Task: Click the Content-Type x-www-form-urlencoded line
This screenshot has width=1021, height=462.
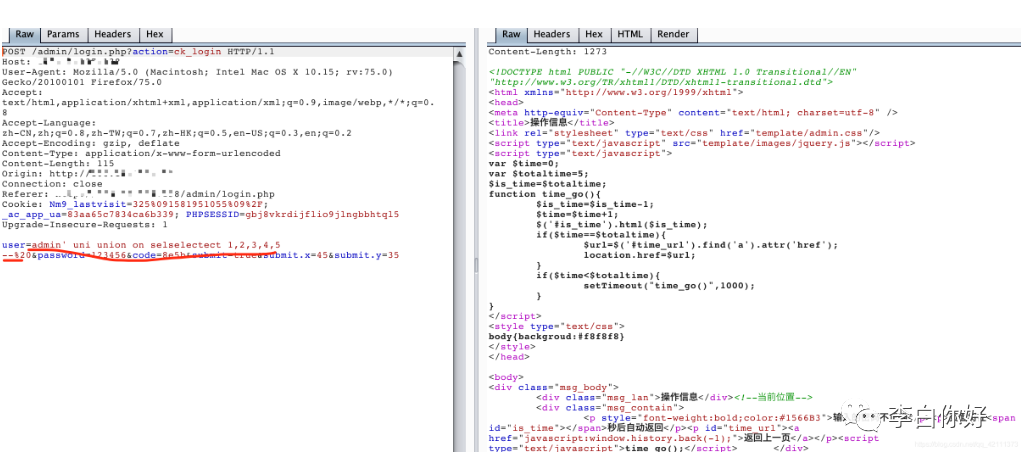Action: pyautogui.click(x=141, y=154)
